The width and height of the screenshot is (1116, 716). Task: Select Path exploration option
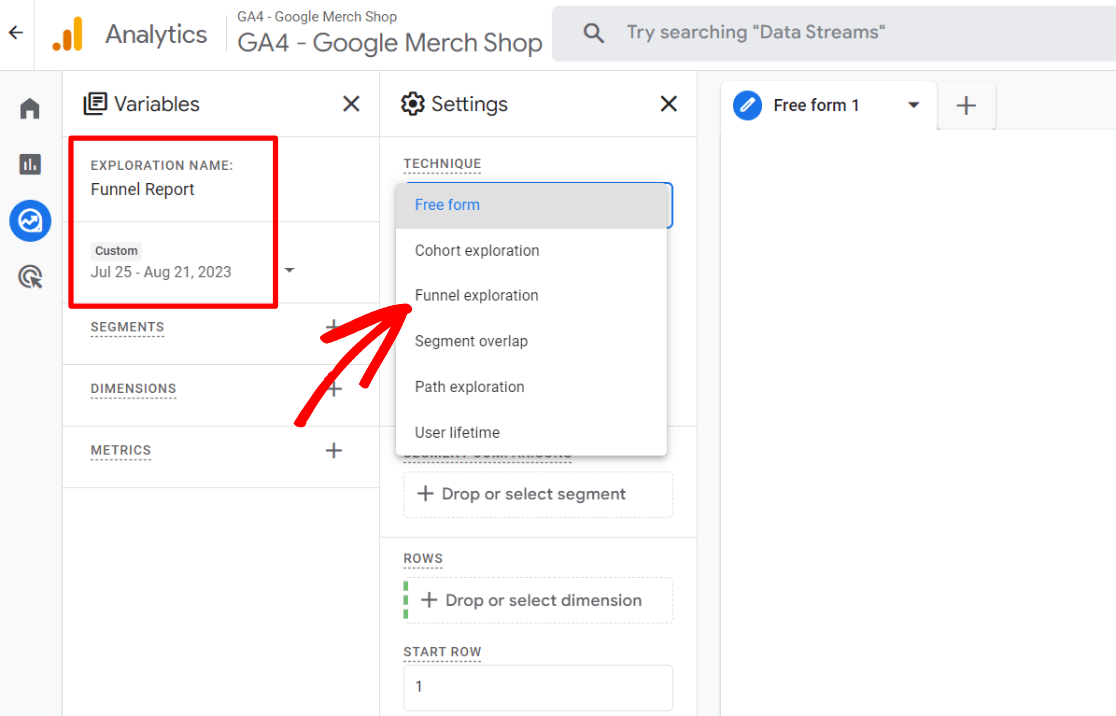point(469,387)
